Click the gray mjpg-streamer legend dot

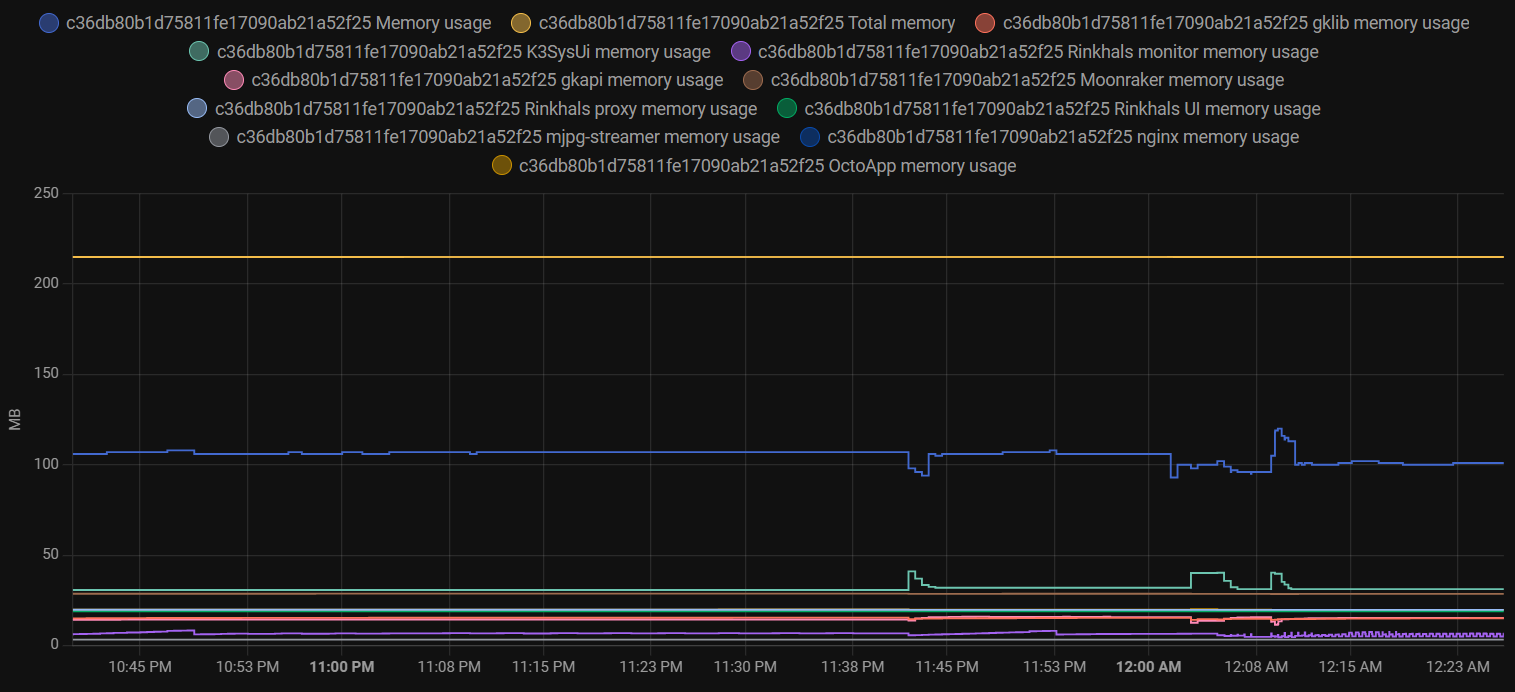pos(220,137)
